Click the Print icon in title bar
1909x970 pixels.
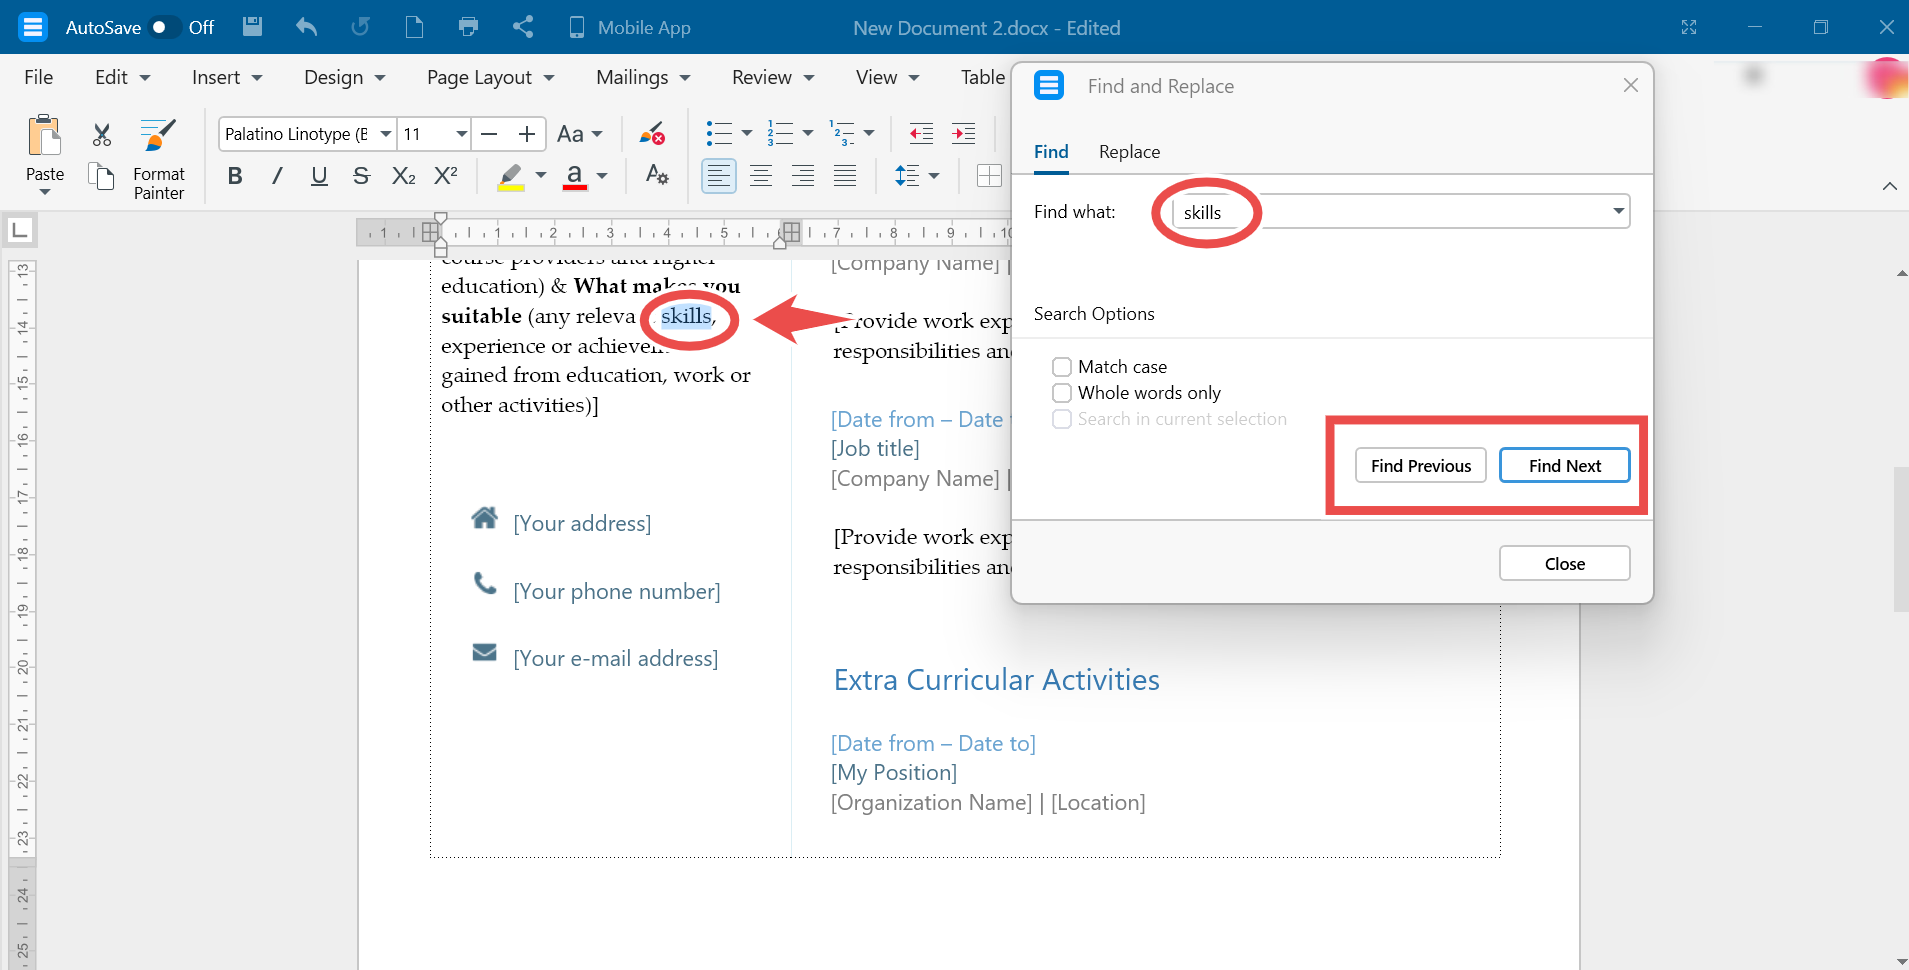pos(468,27)
